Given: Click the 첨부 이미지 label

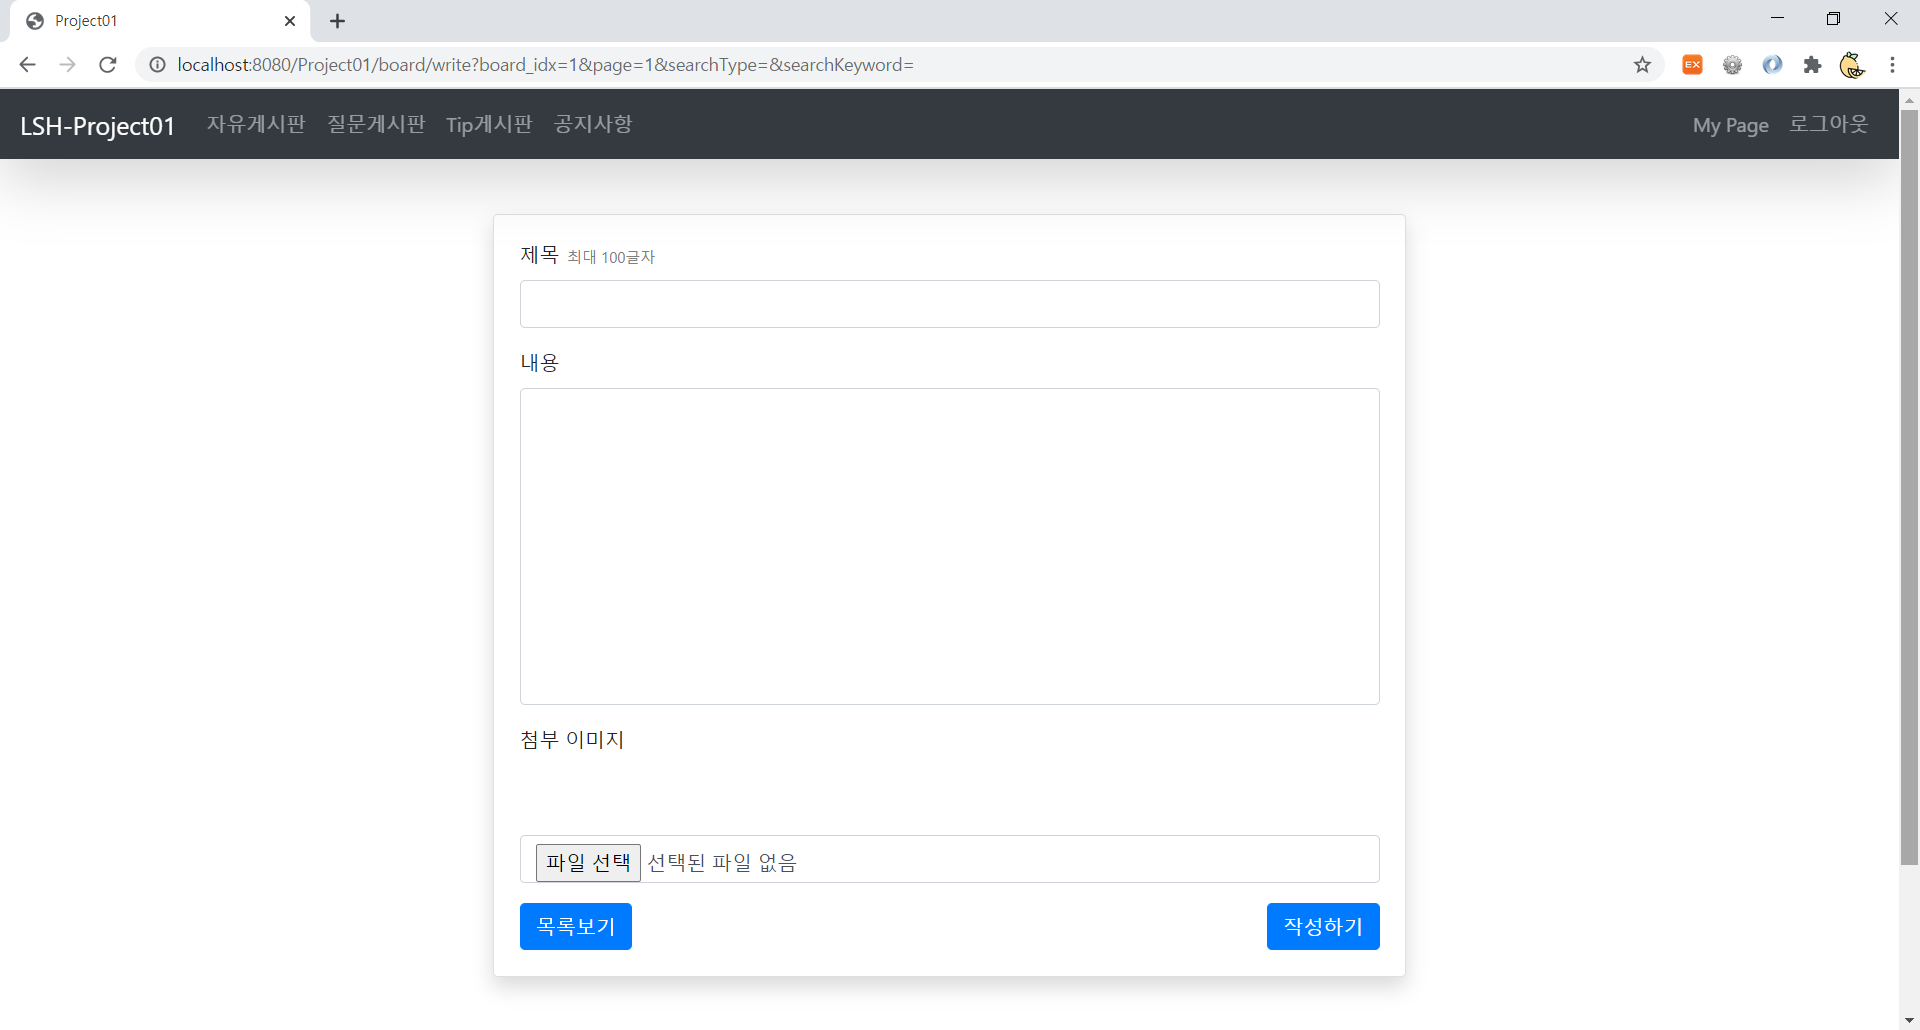Looking at the screenshot, I should click(572, 739).
